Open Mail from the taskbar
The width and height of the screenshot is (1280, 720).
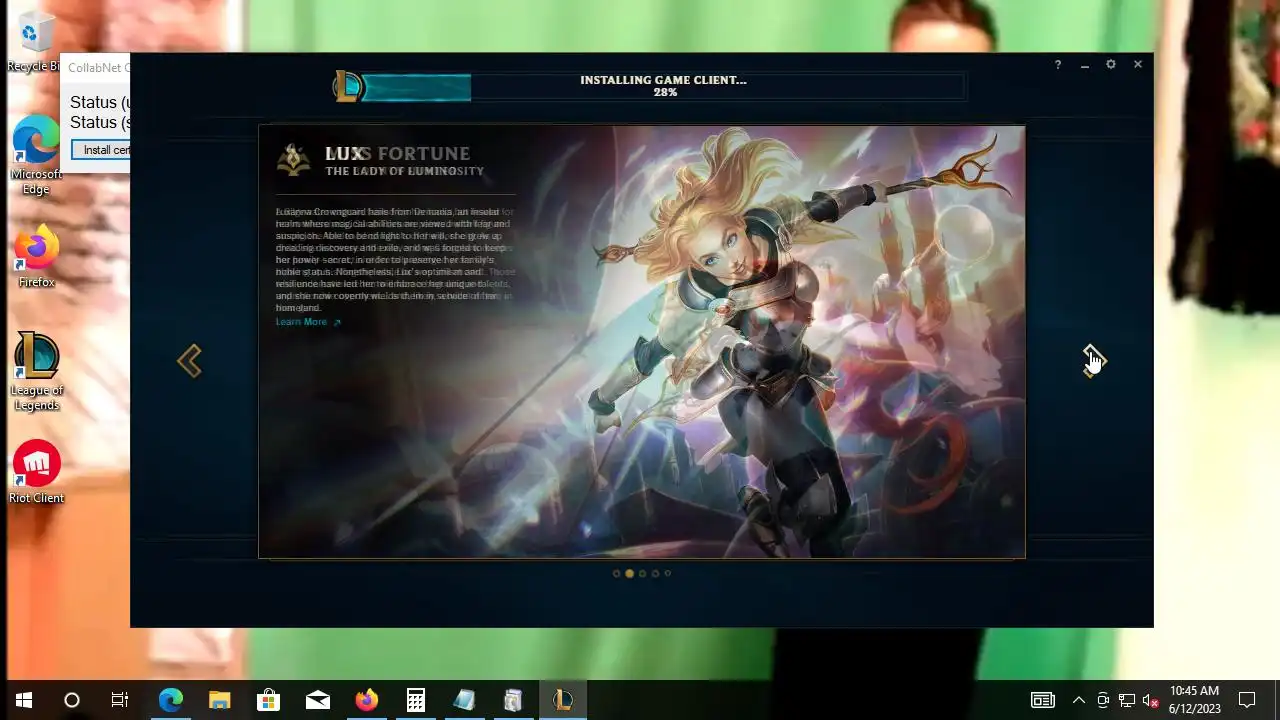tap(318, 700)
